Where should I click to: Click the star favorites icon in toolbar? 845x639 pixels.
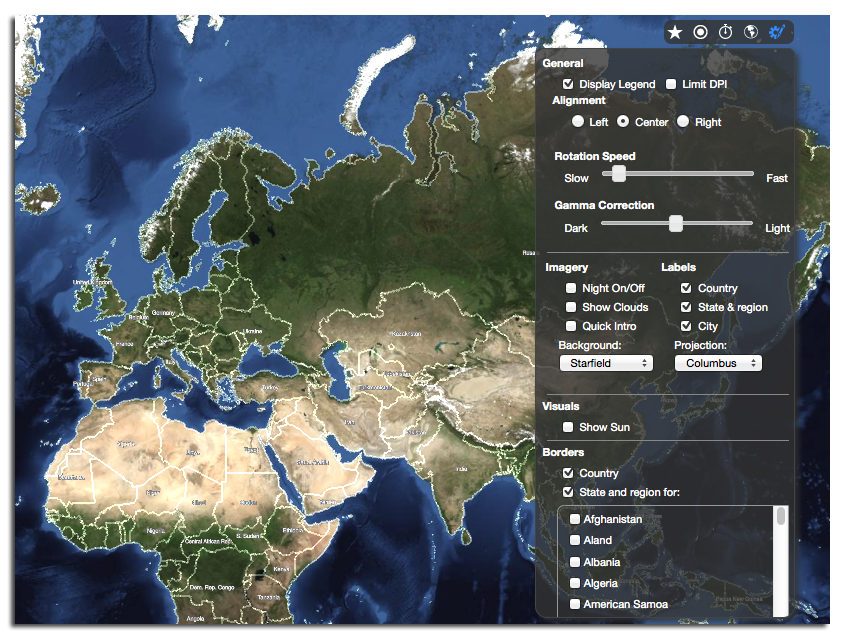(x=675, y=31)
